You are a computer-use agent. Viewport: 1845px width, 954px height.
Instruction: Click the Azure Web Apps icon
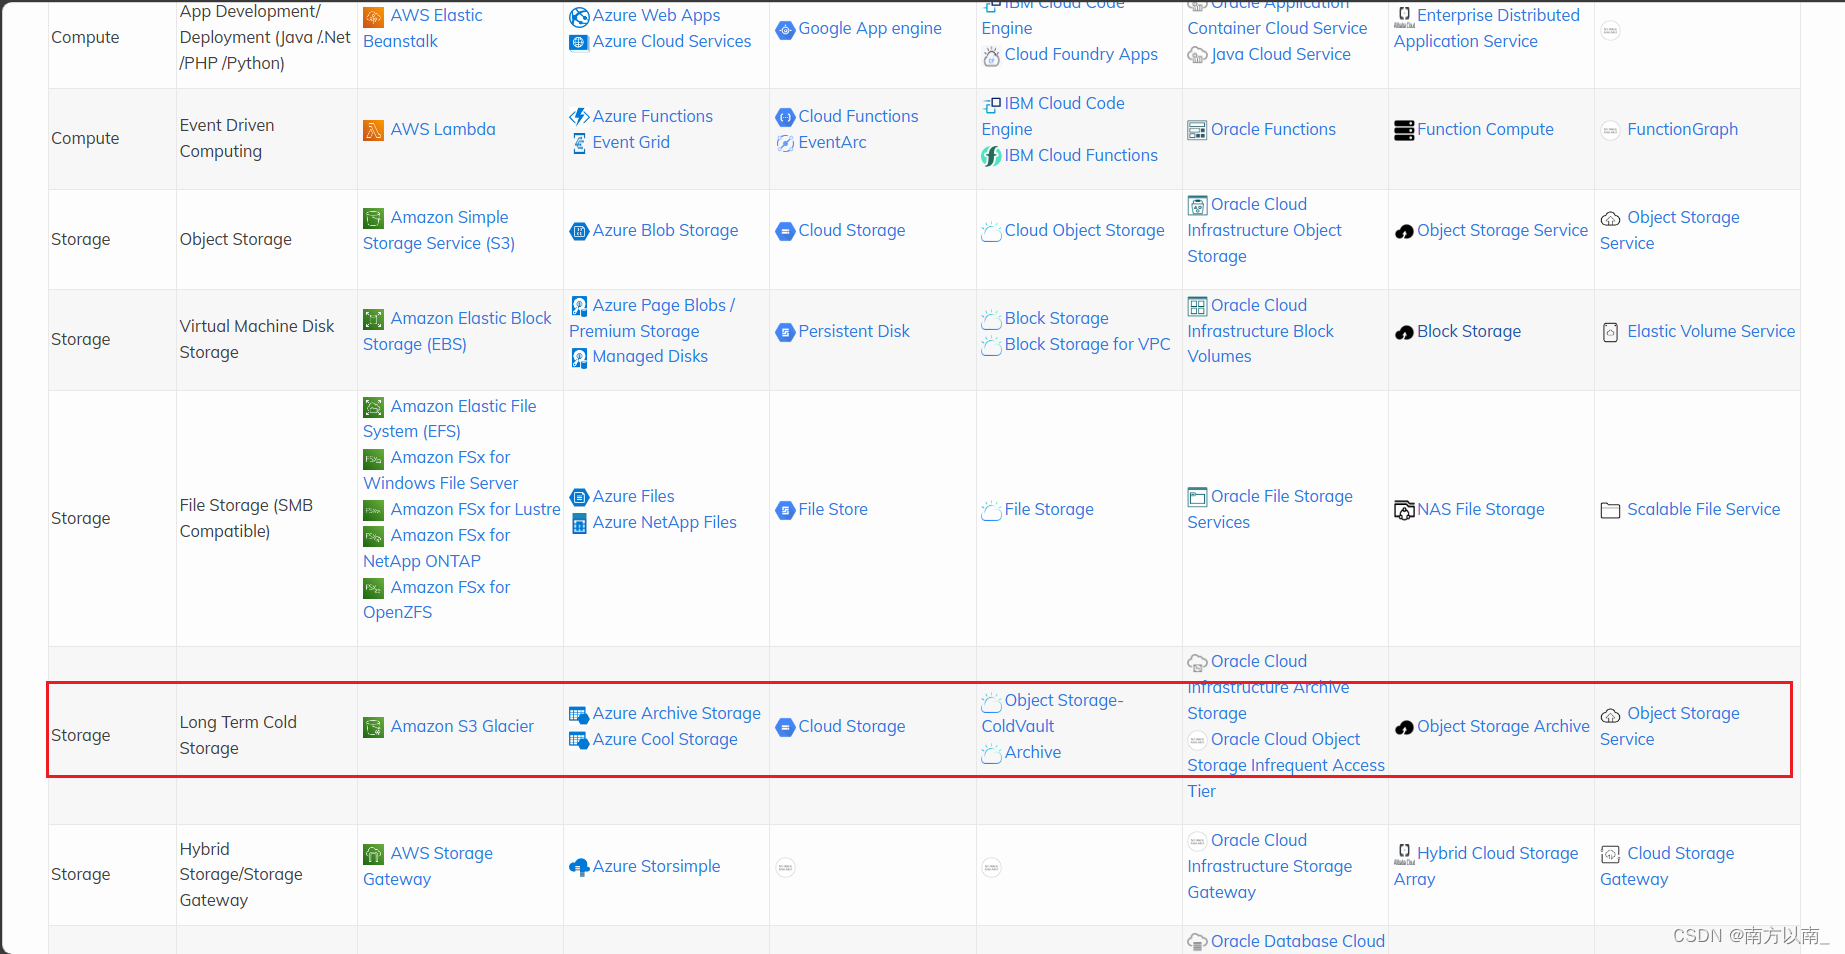pos(578,17)
